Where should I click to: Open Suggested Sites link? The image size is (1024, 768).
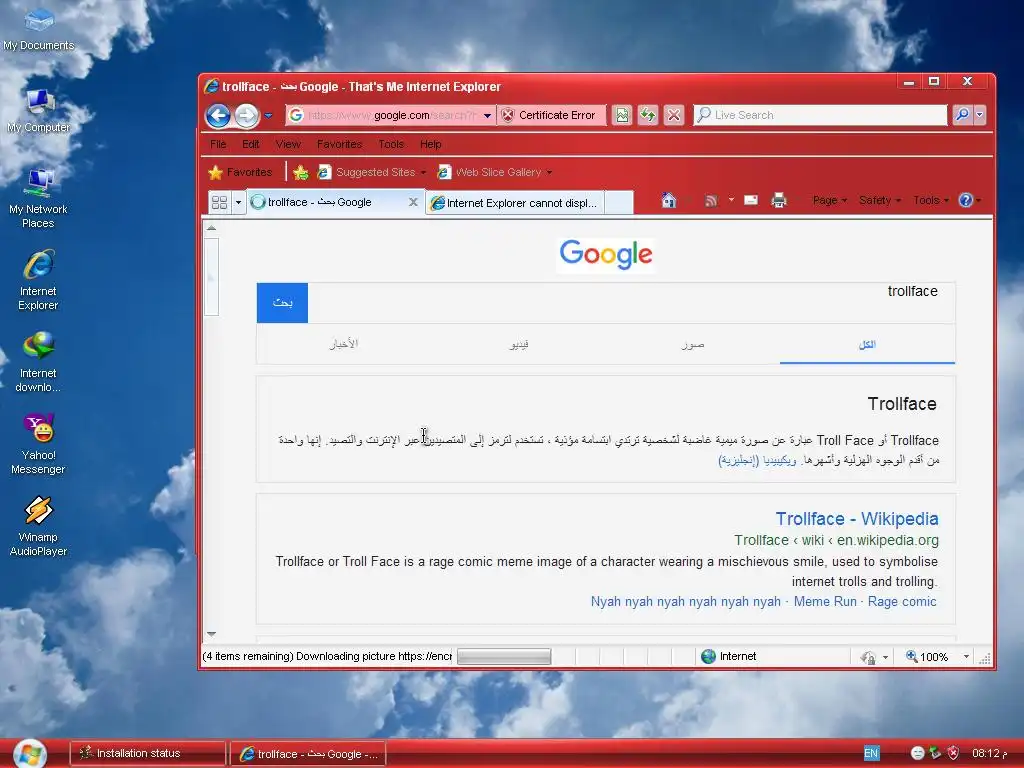pos(370,172)
